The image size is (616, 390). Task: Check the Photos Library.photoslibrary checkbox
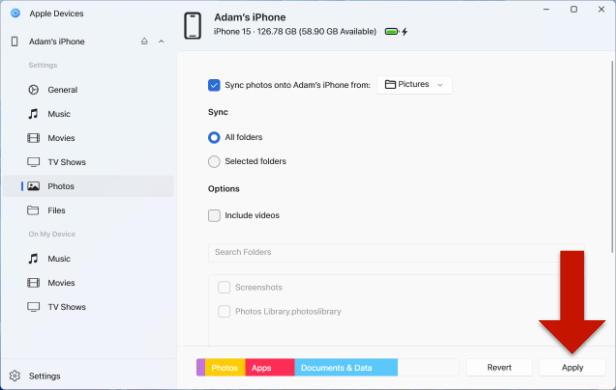pos(224,311)
